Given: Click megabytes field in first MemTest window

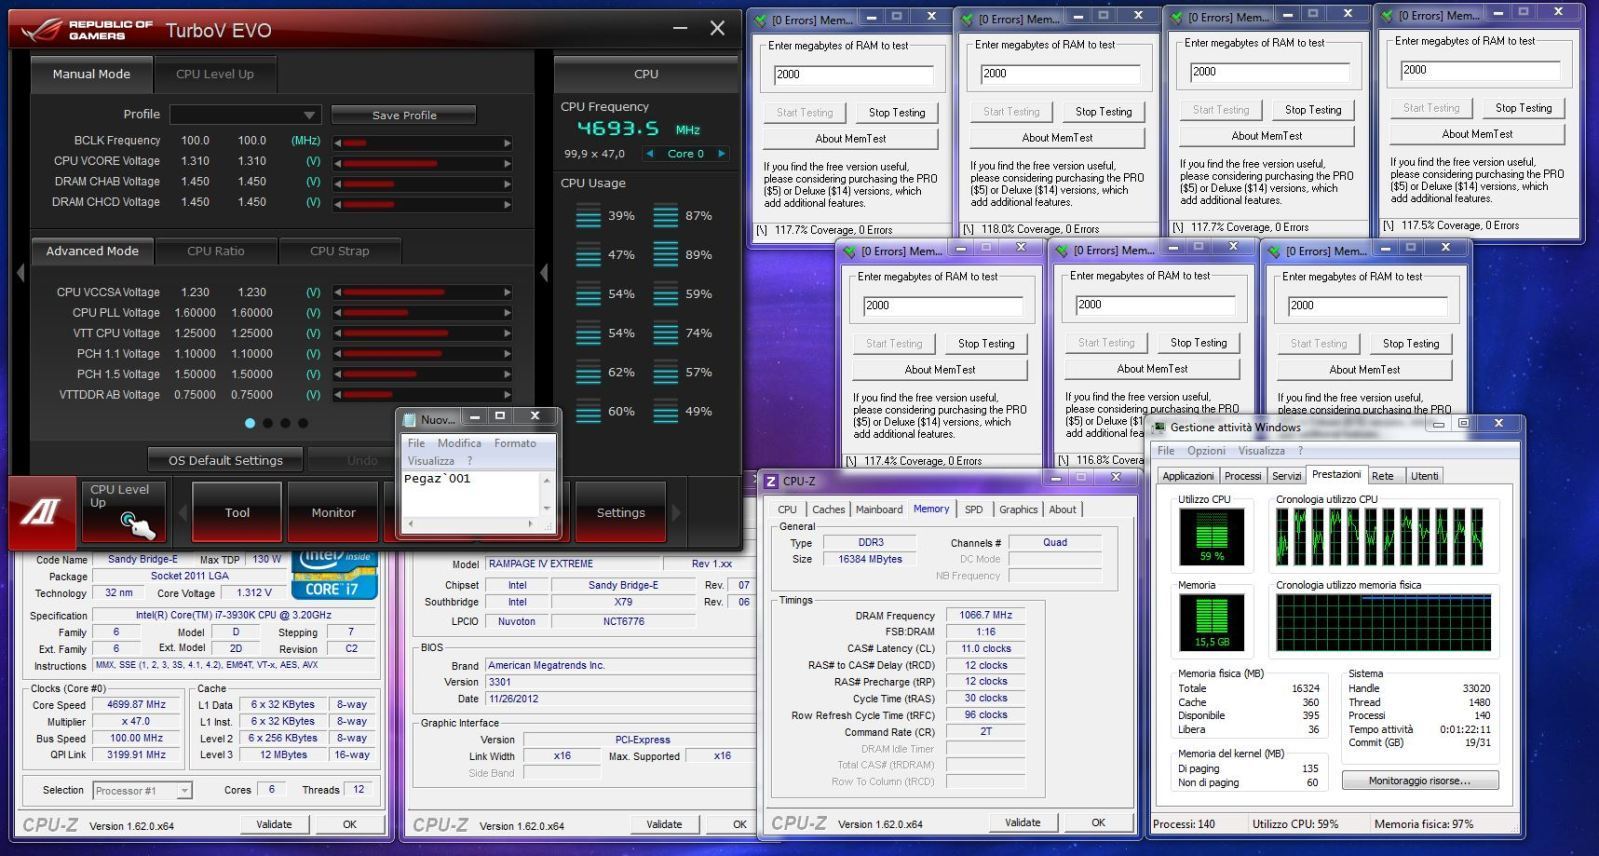Looking at the screenshot, I should coord(853,75).
